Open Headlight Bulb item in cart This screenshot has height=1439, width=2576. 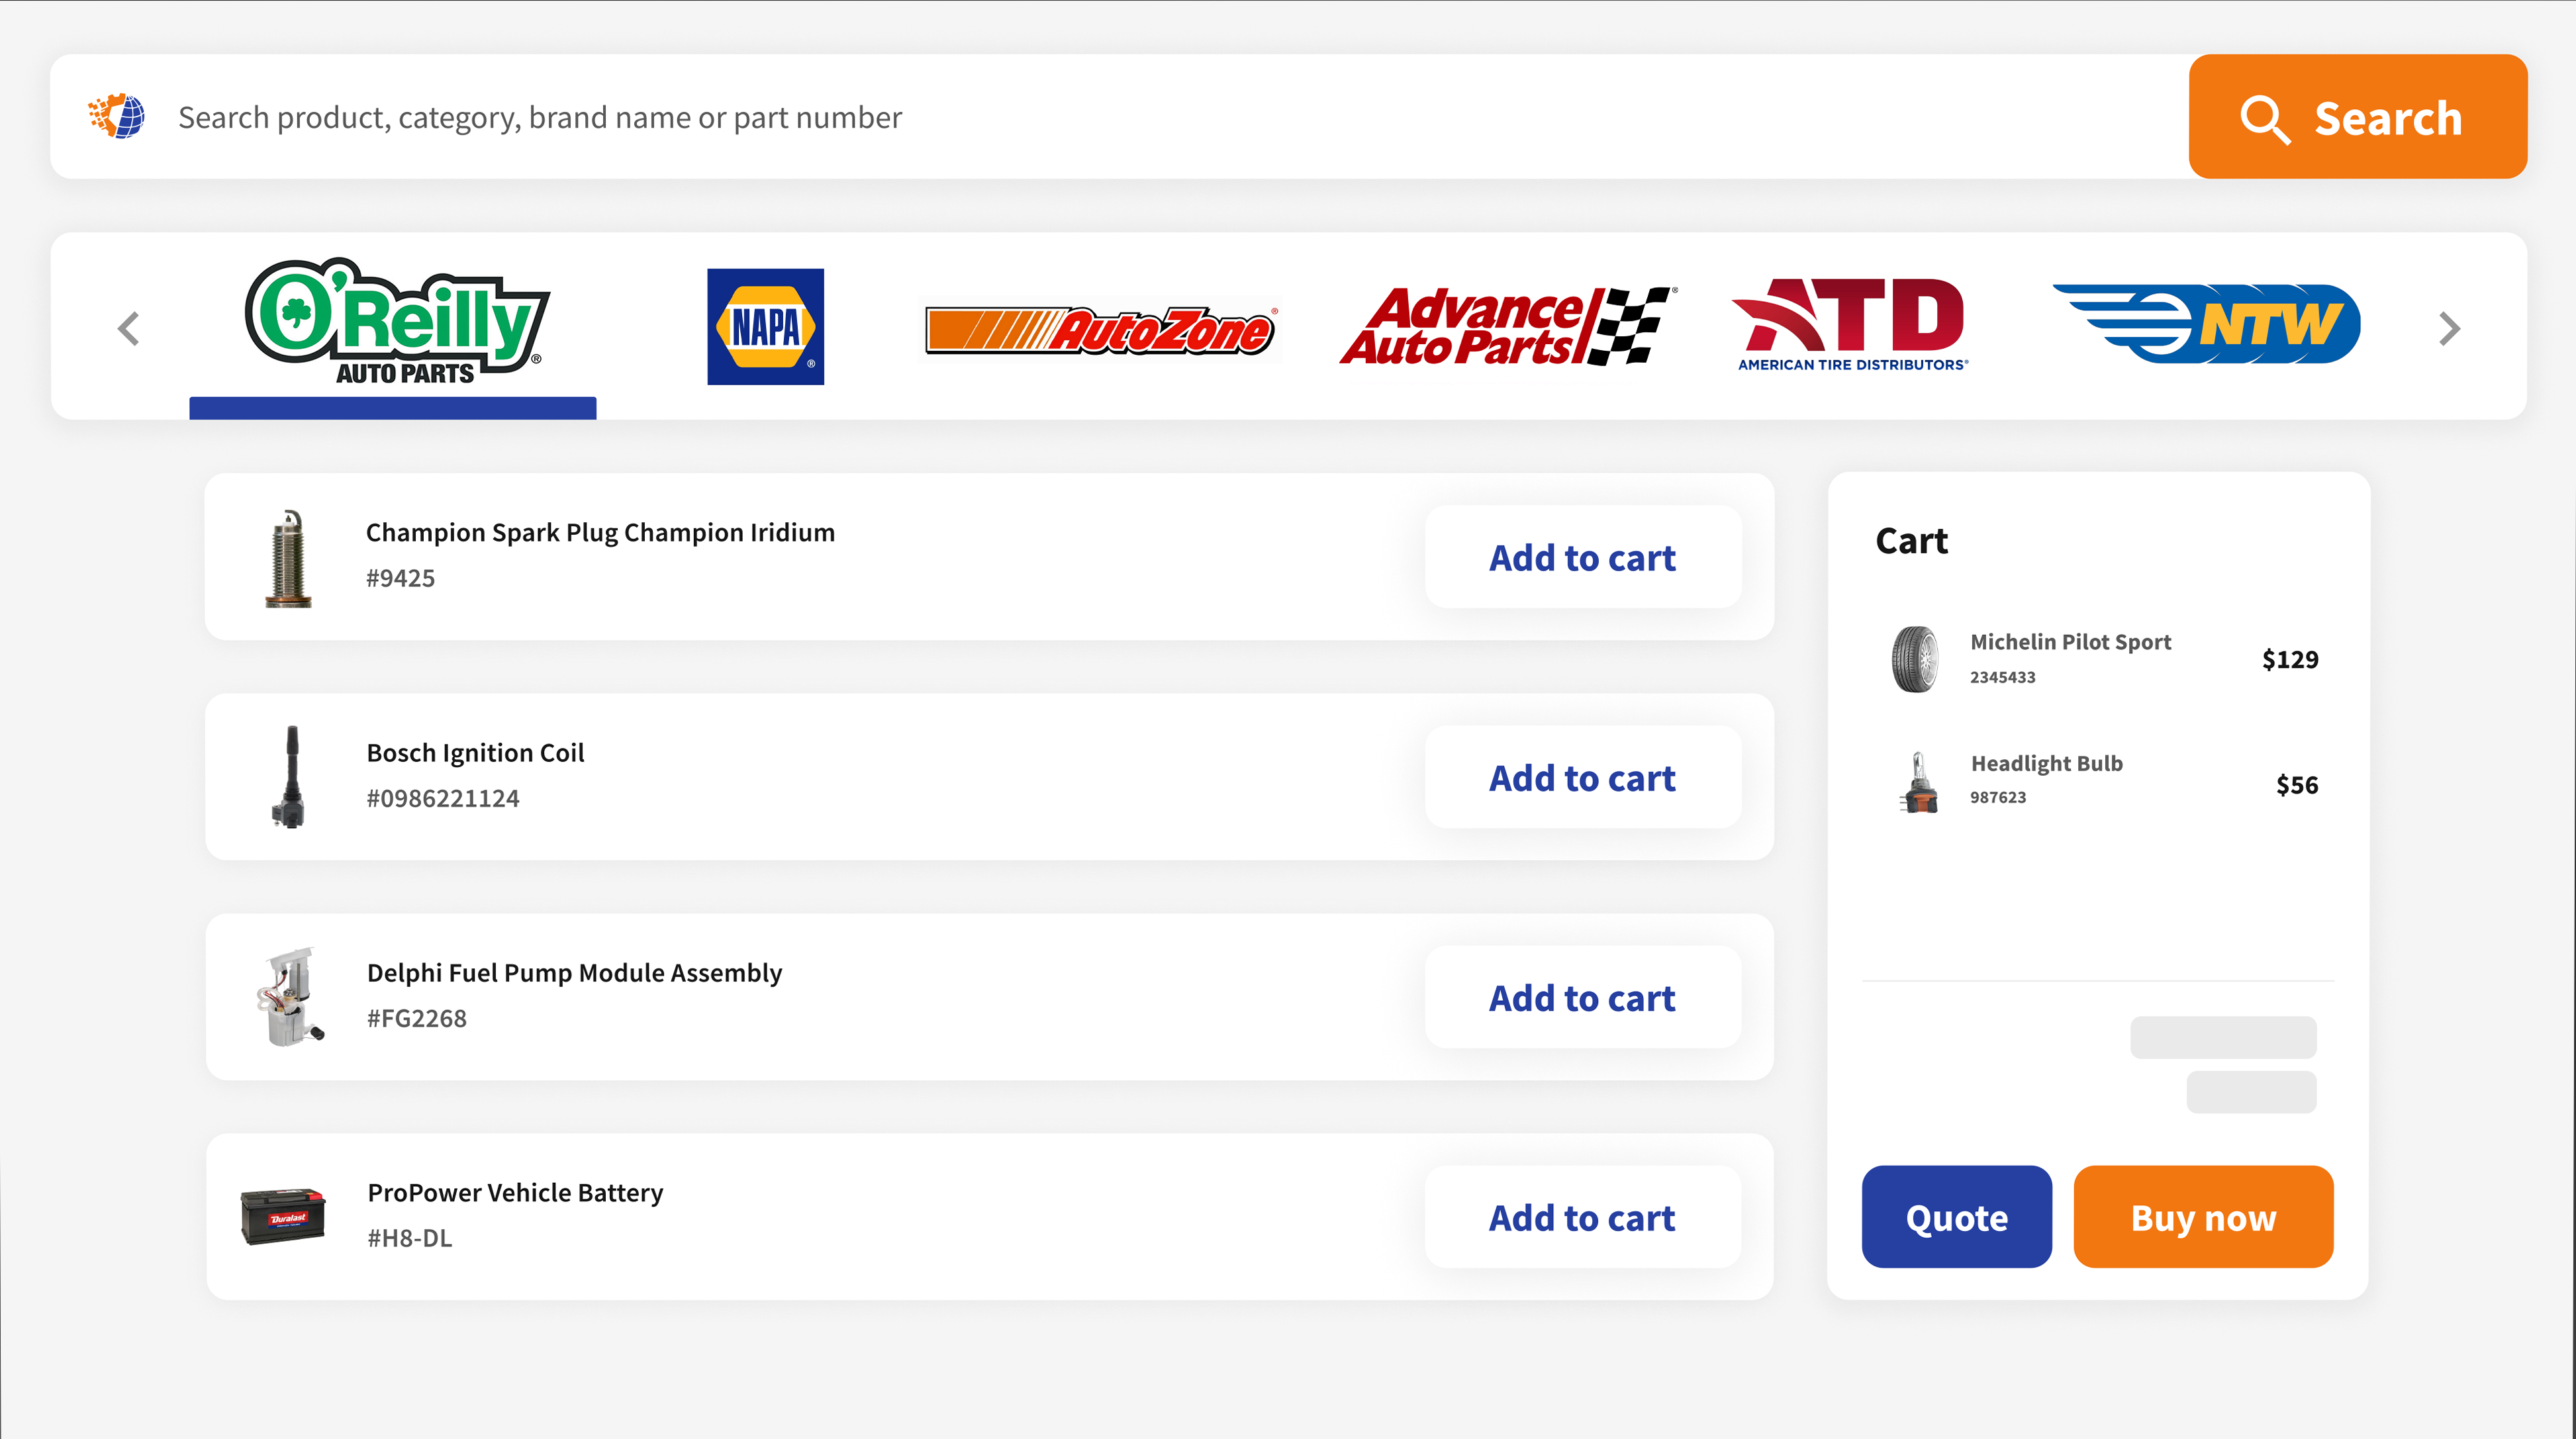coord(2046,764)
